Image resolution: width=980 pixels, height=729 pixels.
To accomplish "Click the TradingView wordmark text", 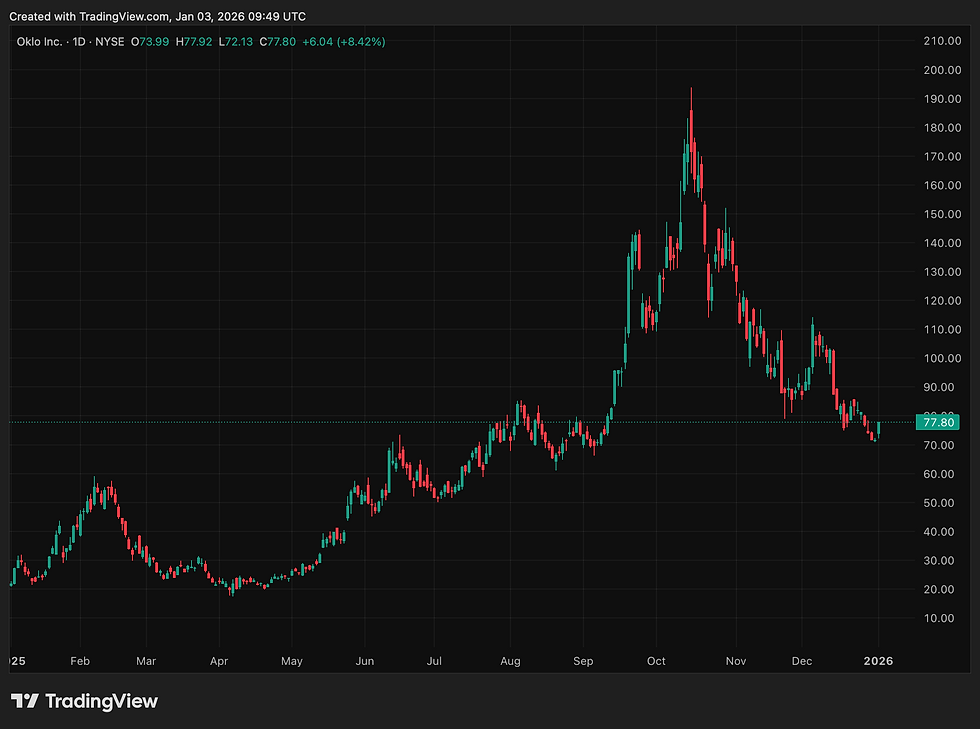I will (x=101, y=701).
